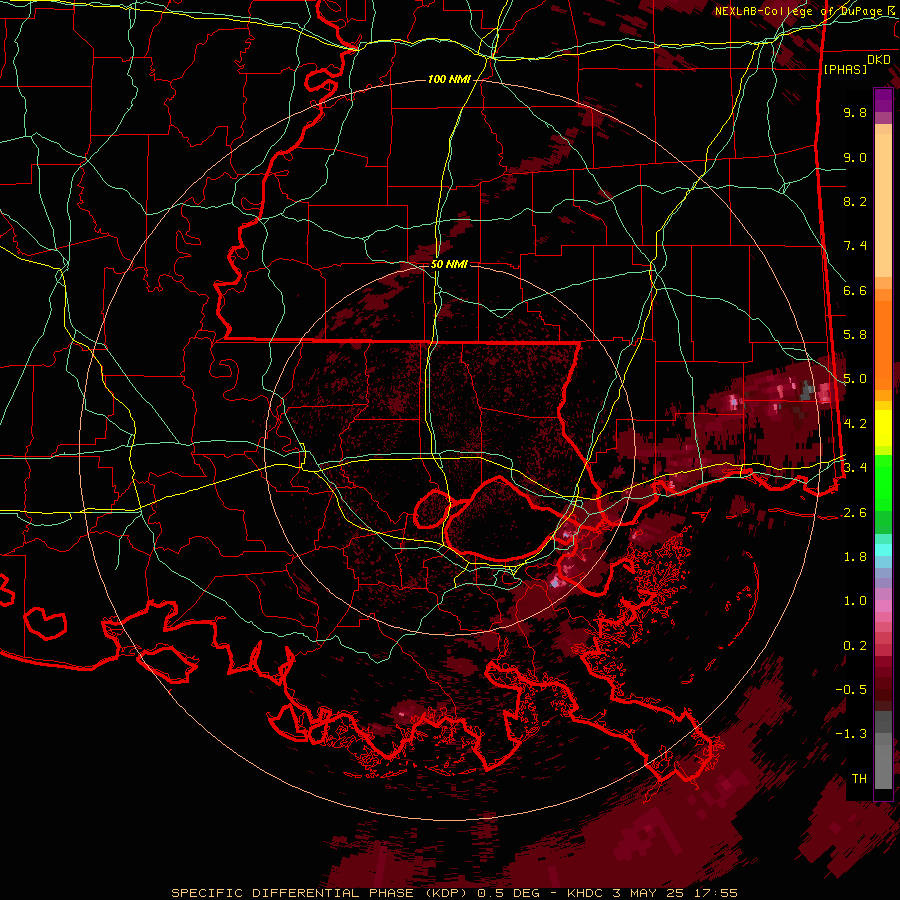
Task: Click the 0.2 scale value
Action: coord(855,645)
